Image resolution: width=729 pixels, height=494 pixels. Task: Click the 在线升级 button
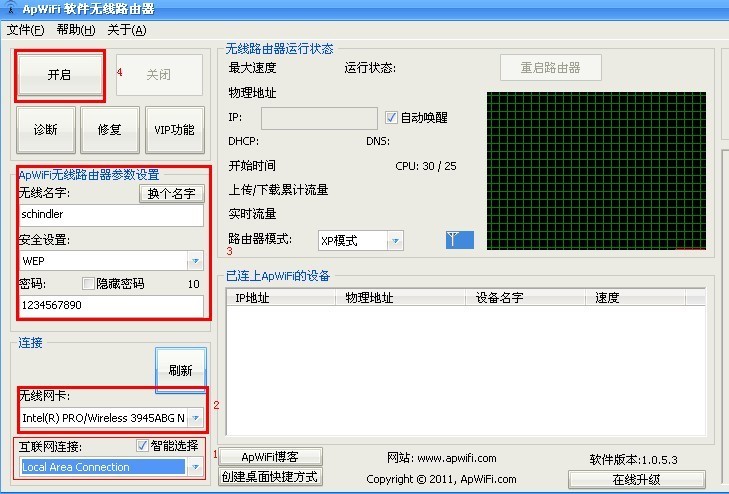636,479
